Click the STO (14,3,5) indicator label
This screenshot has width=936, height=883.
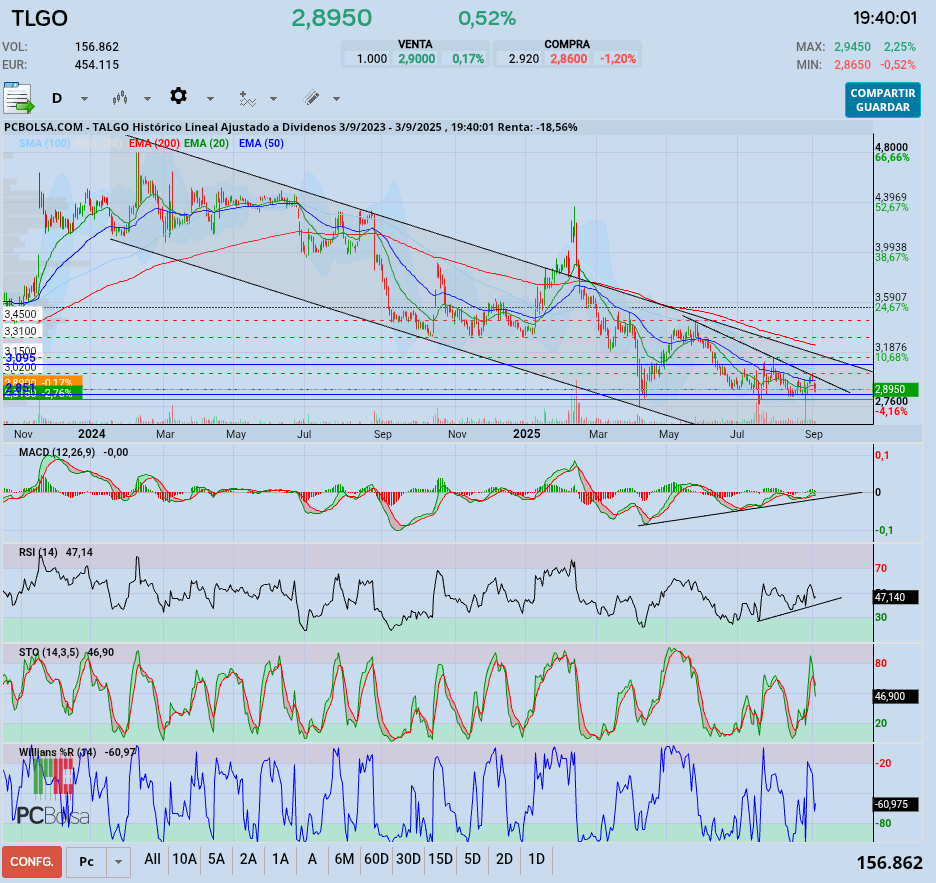click(x=49, y=653)
